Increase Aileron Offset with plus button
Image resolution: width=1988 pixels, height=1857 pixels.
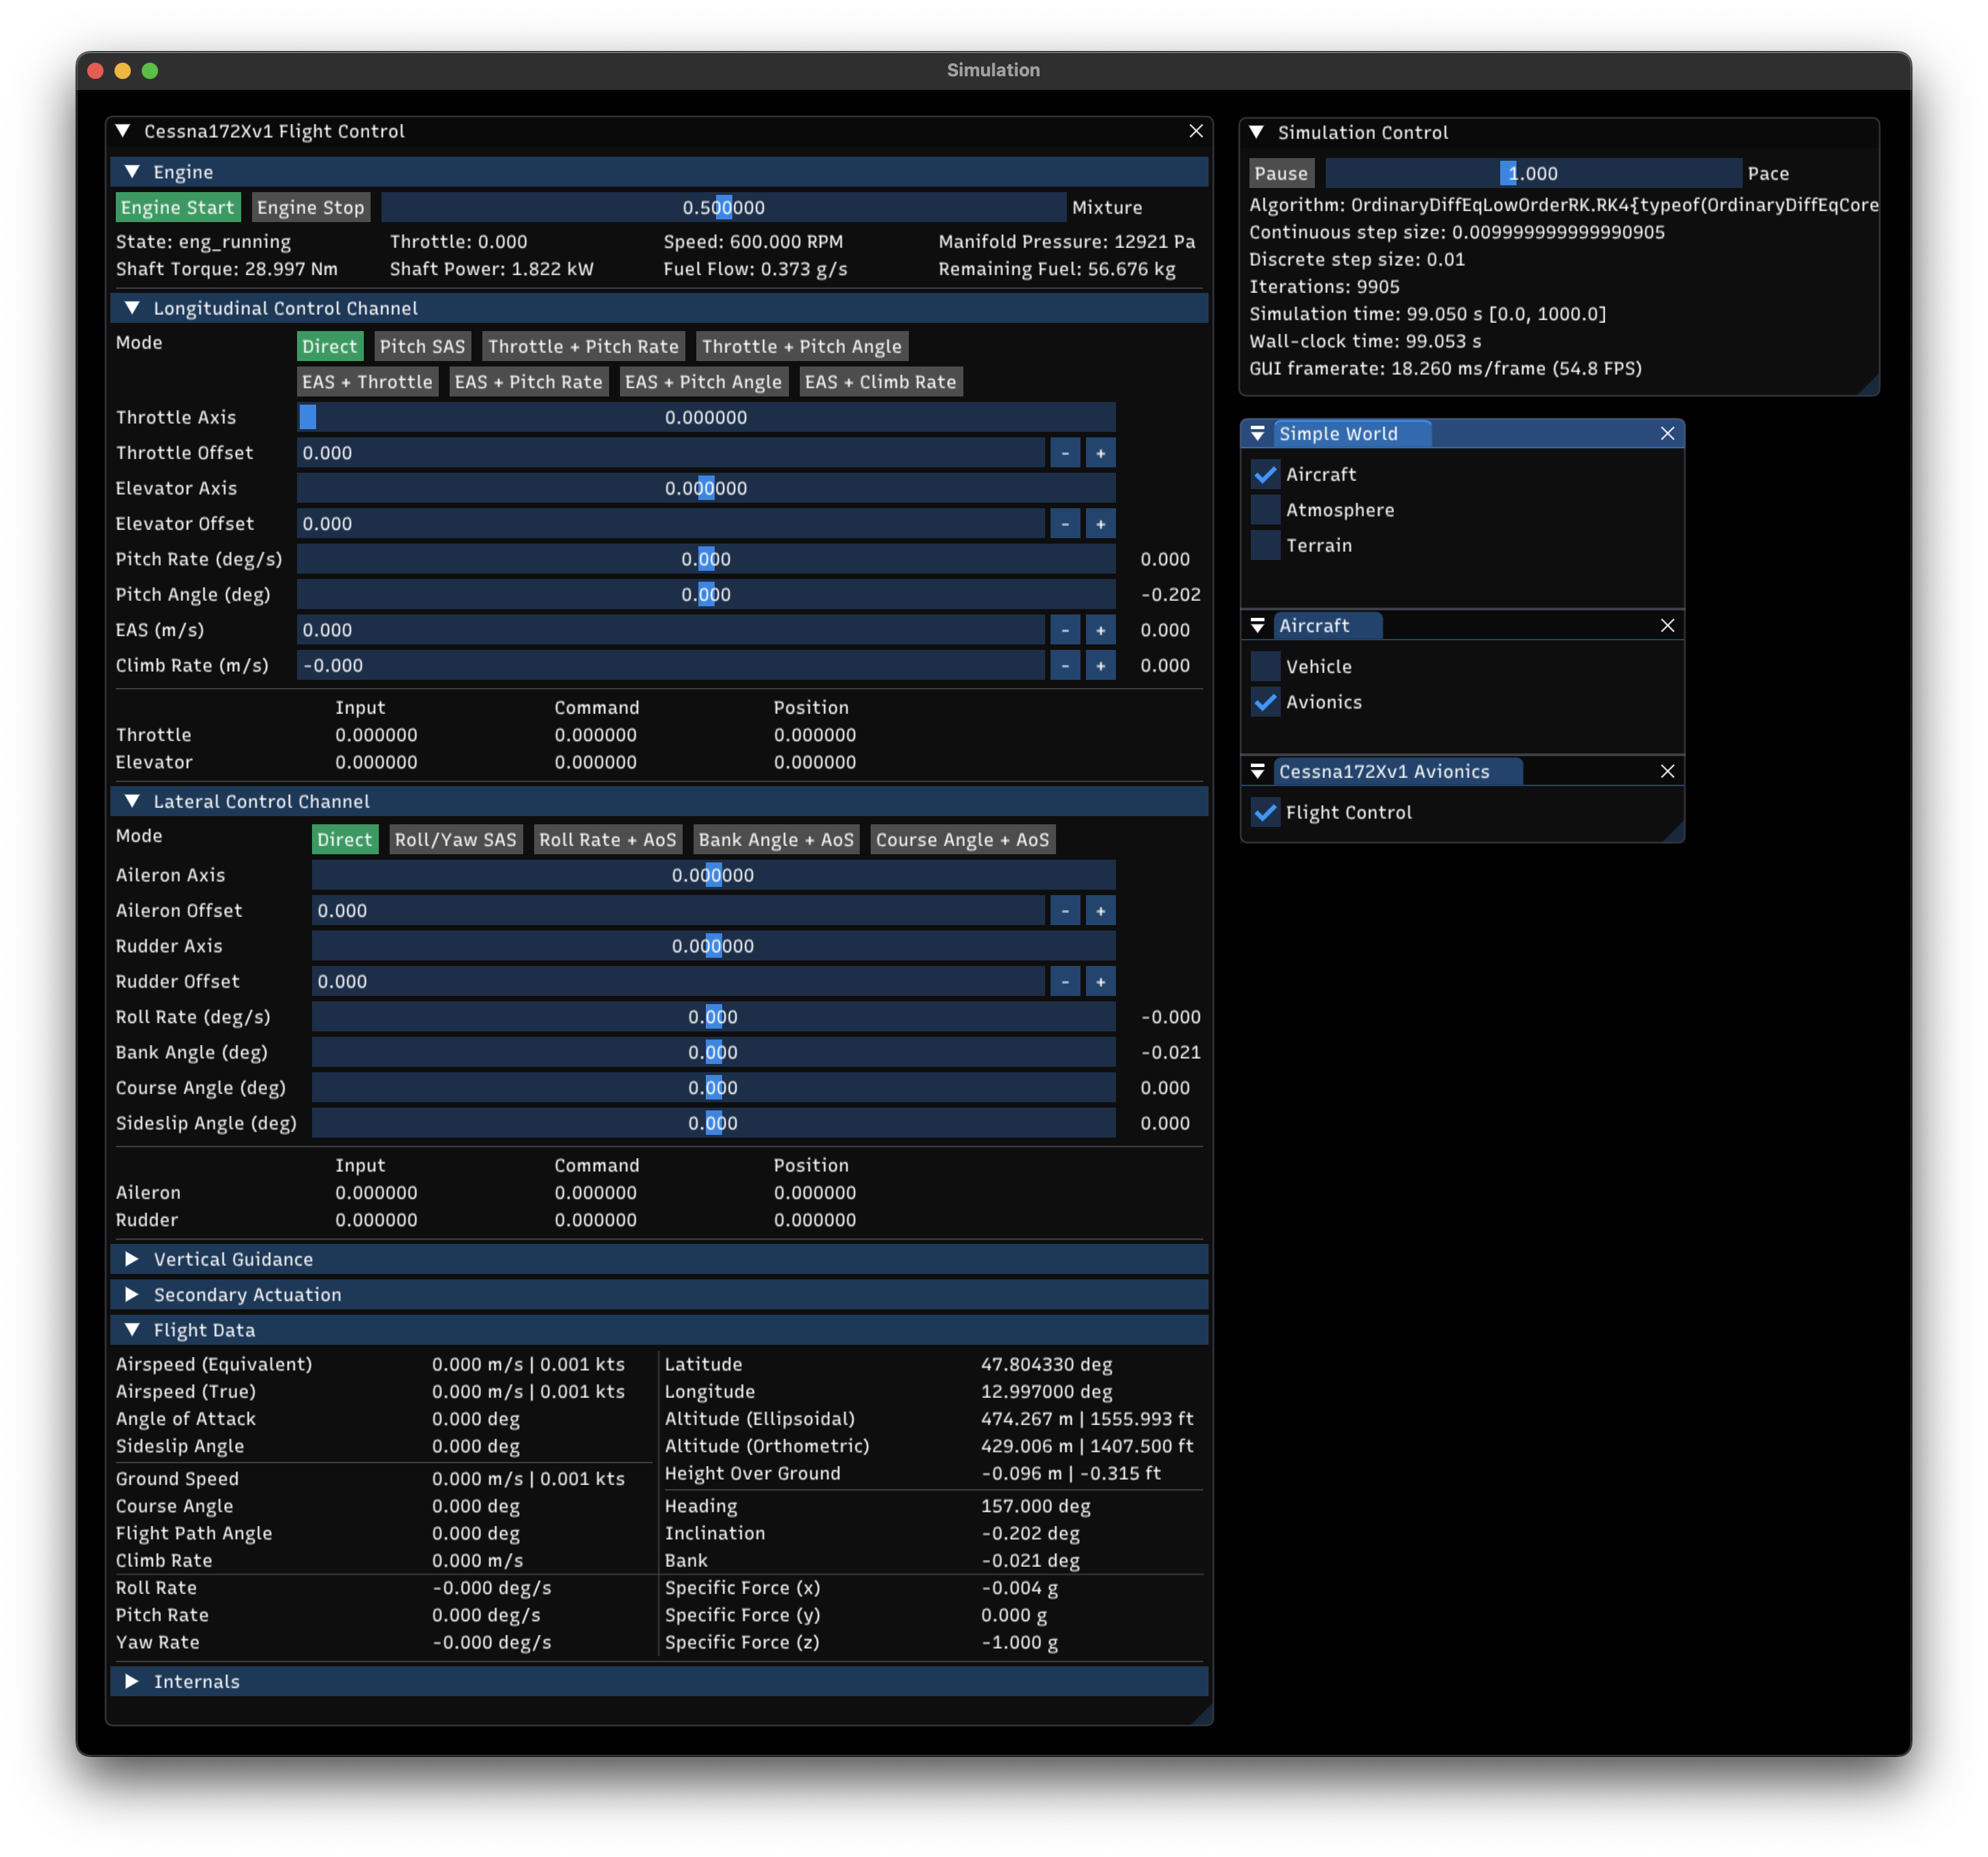pos(1100,910)
